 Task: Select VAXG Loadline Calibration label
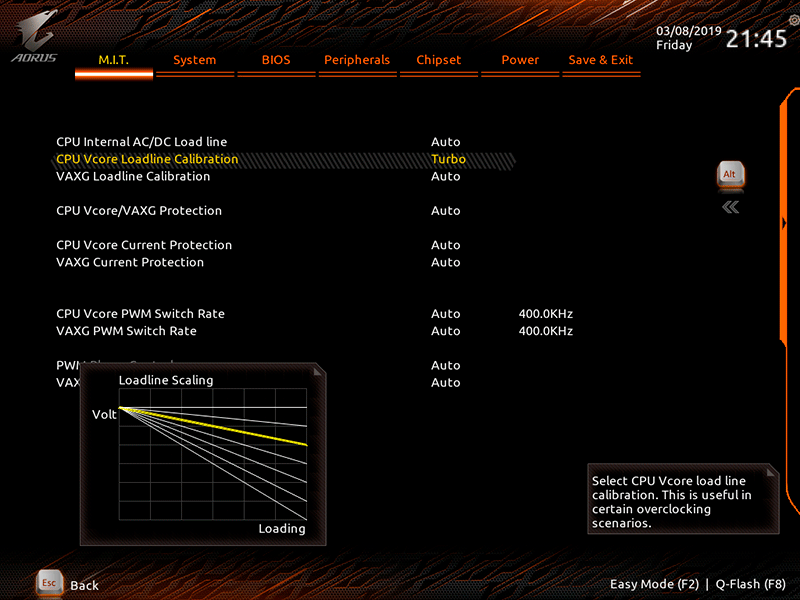(x=133, y=177)
